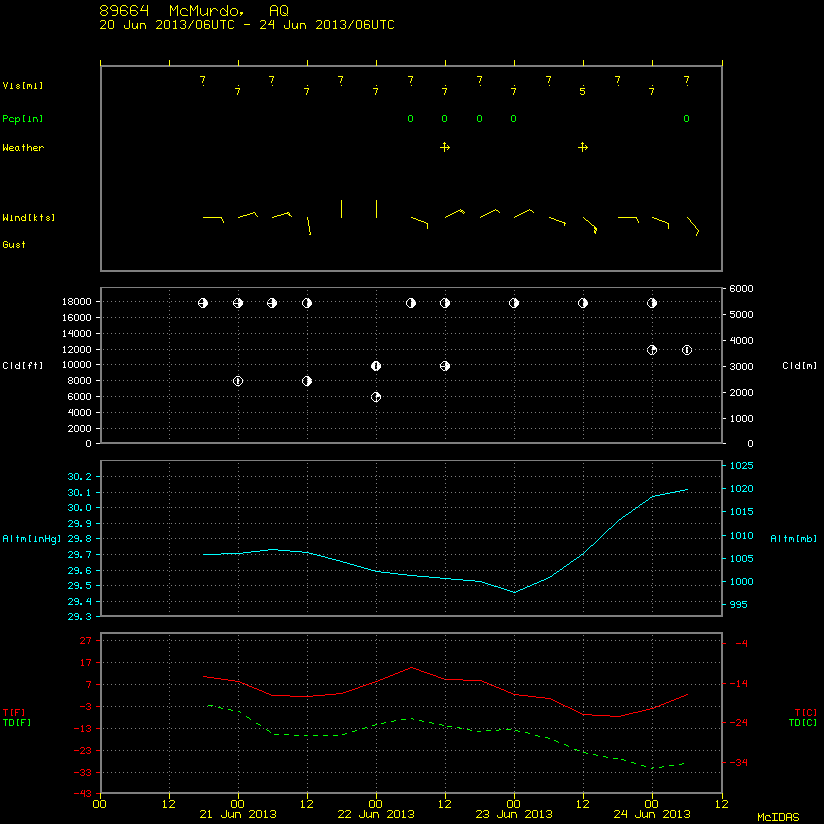This screenshot has width=824, height=824.
Task: Click the last green precipitation zero value
Action: (x=686, y=119)
